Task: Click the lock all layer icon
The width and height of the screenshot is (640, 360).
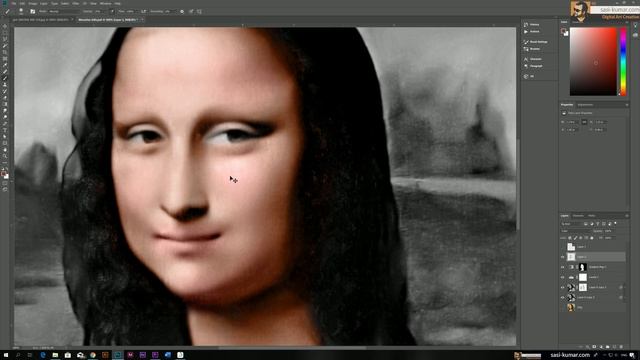Action: 592,238
